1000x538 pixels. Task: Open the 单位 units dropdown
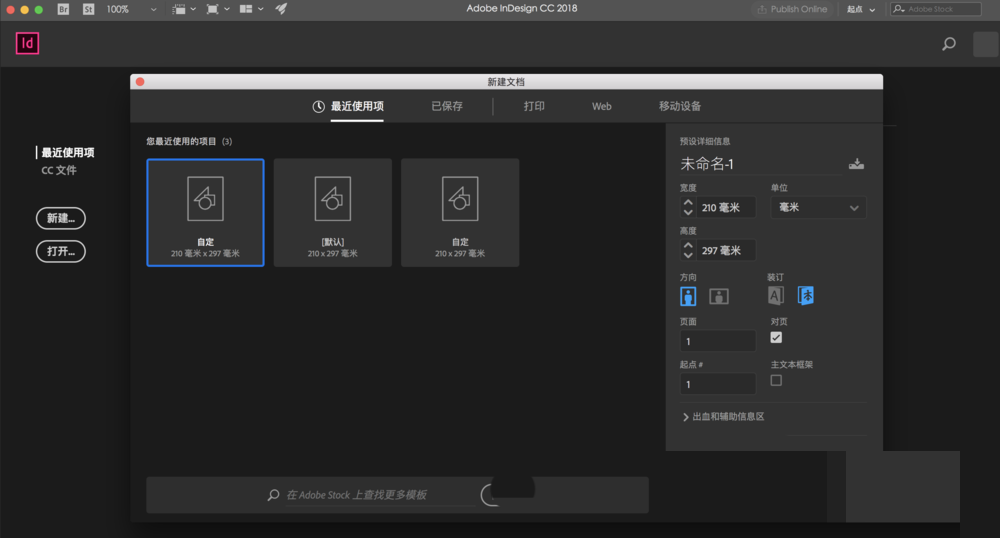point(817,208)
